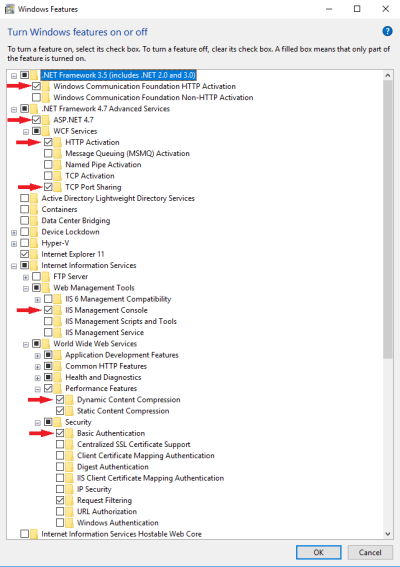The image size is (400, 567).
Task: Click the blue help question mark icon
Action: coord(387,31)
